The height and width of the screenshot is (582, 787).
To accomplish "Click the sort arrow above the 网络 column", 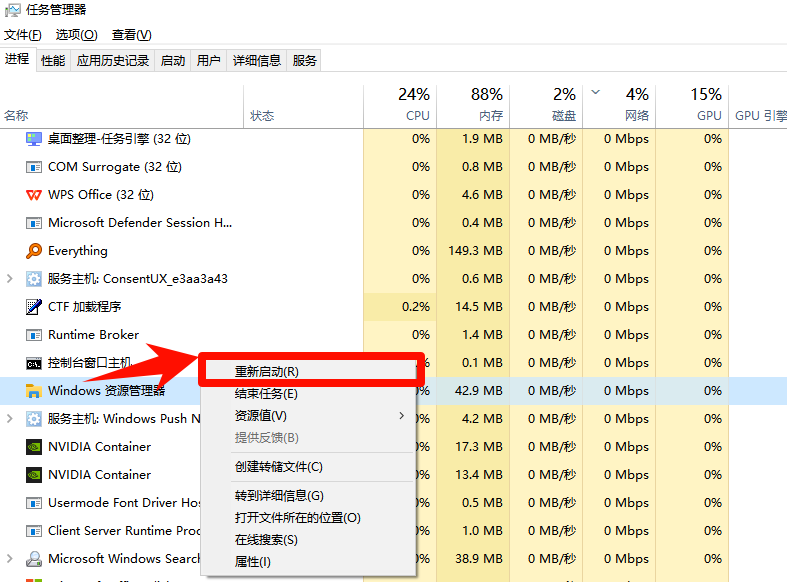I will (x=596, y=92).
